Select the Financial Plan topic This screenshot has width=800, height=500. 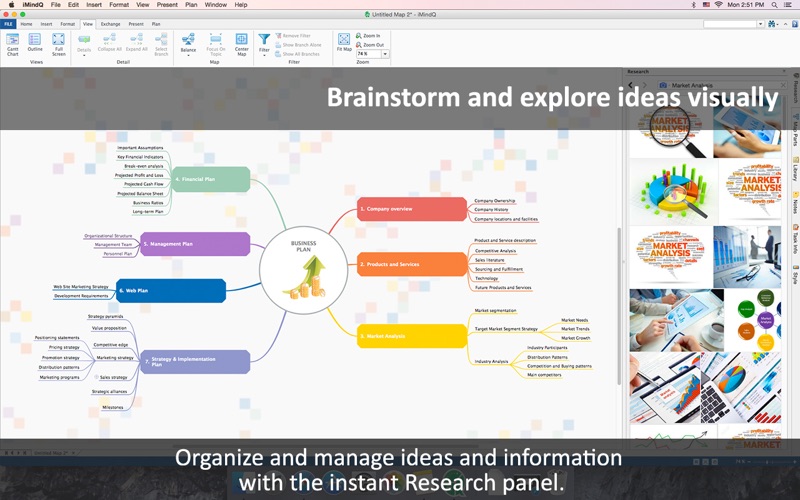point(211,179)
